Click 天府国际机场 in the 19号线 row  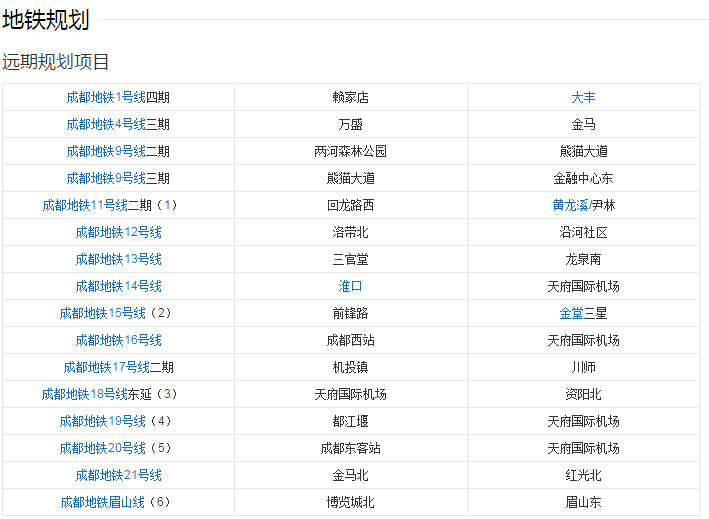[583, 421]
